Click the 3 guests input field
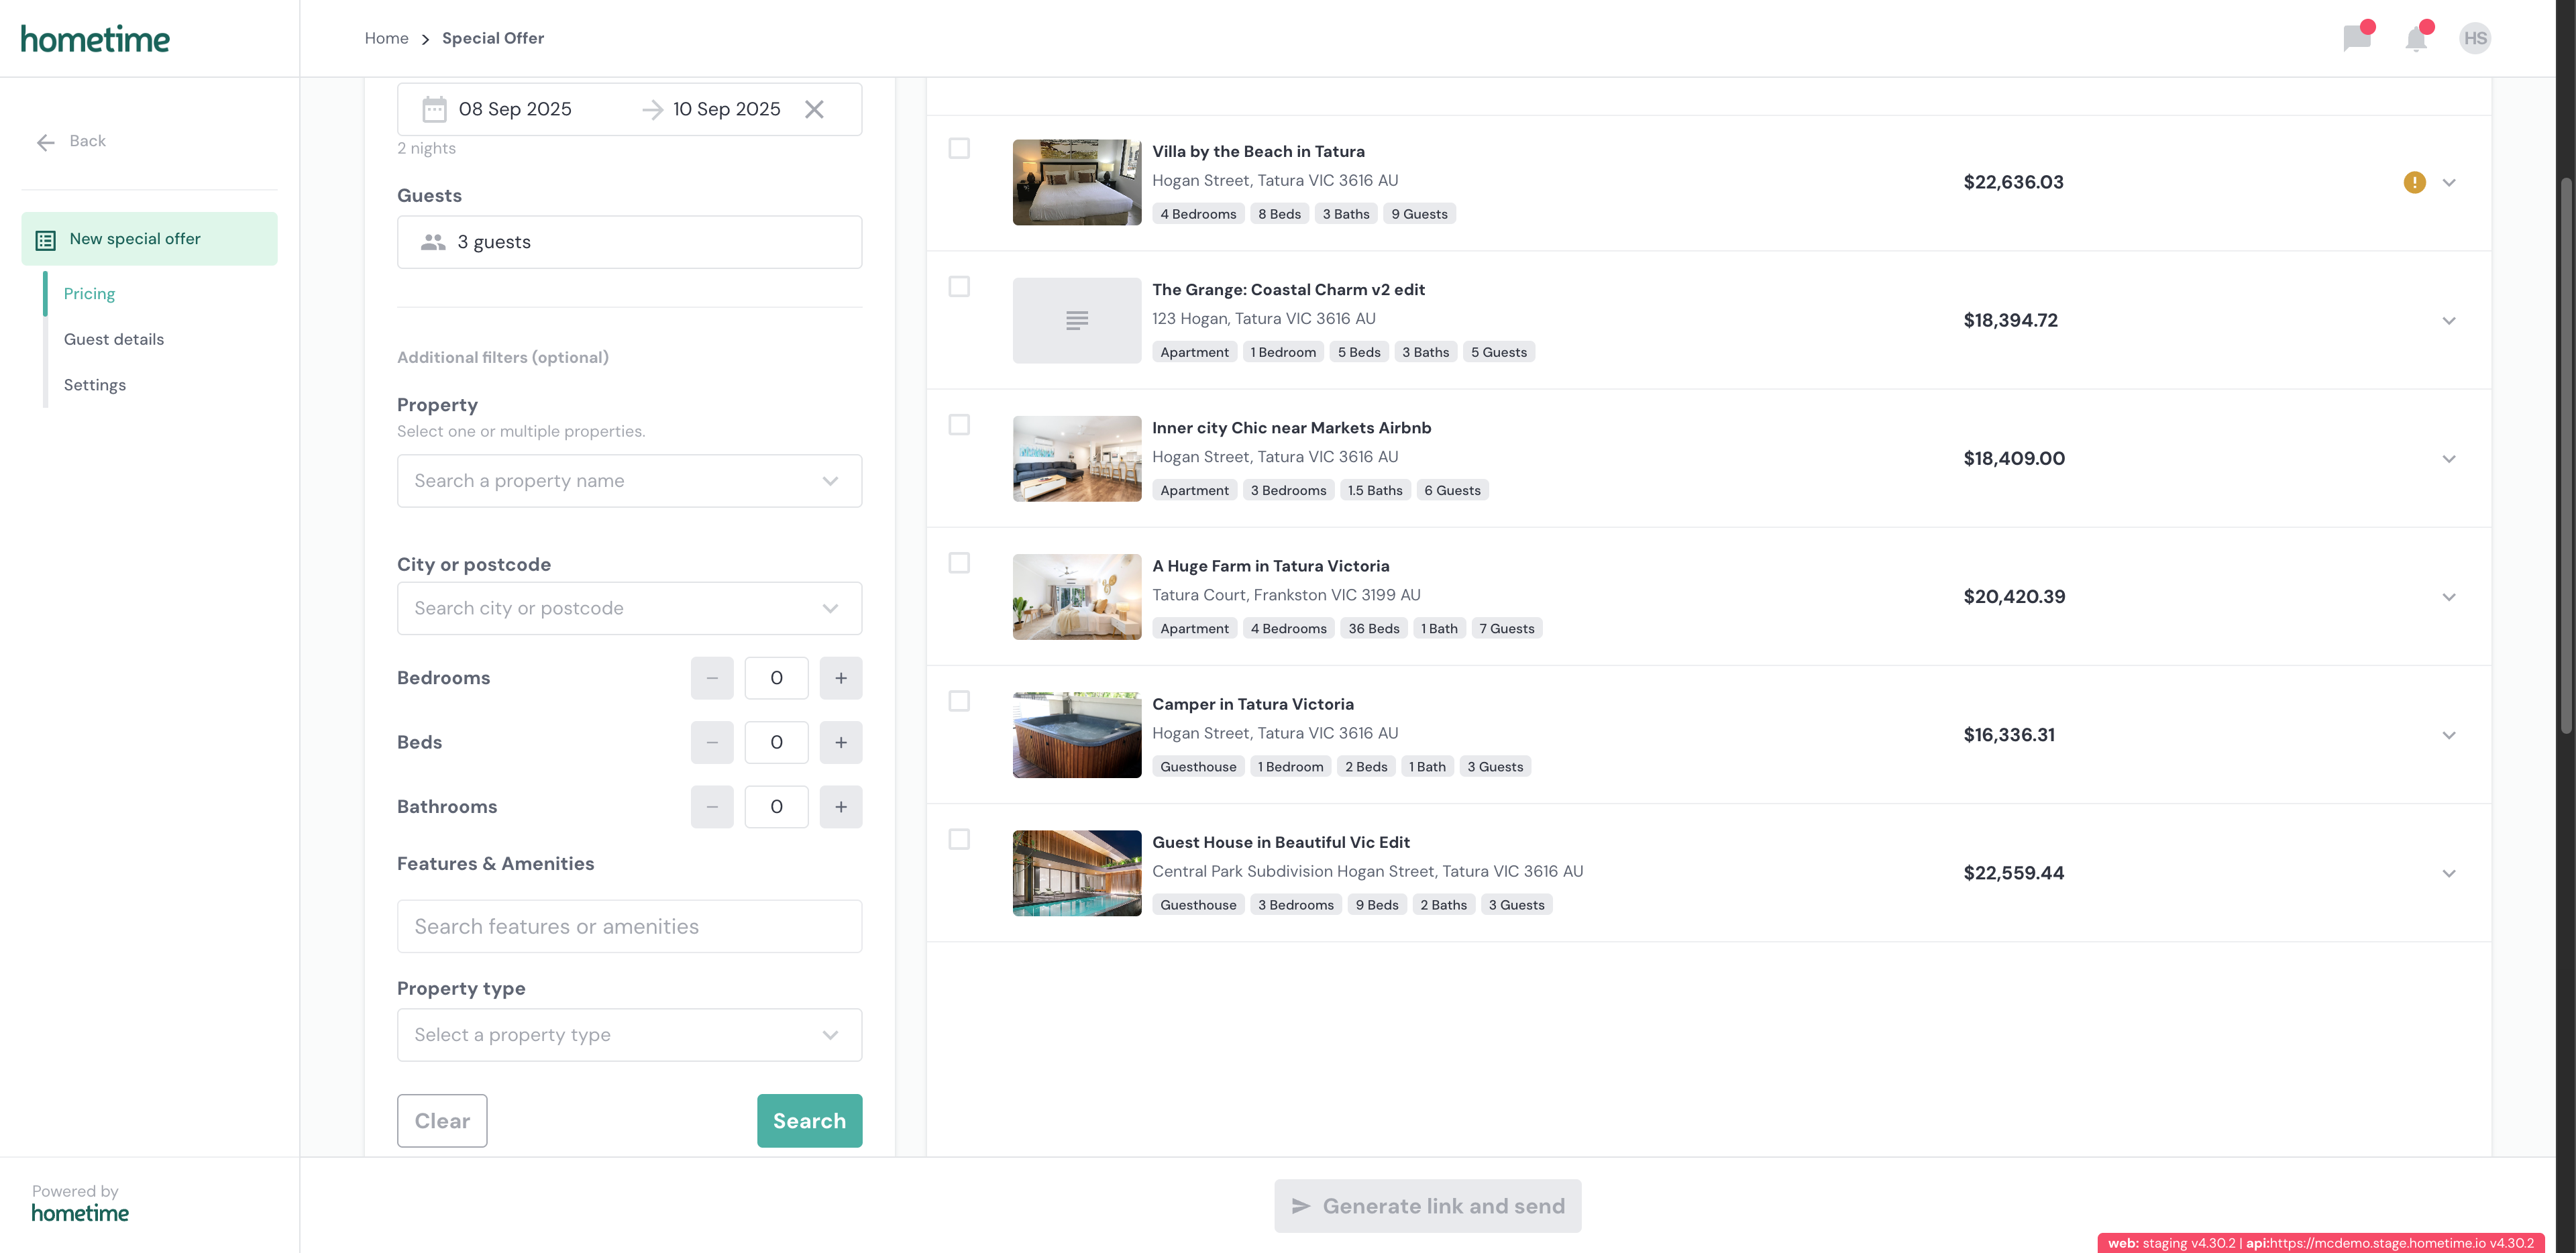 [x=629, y=242]
